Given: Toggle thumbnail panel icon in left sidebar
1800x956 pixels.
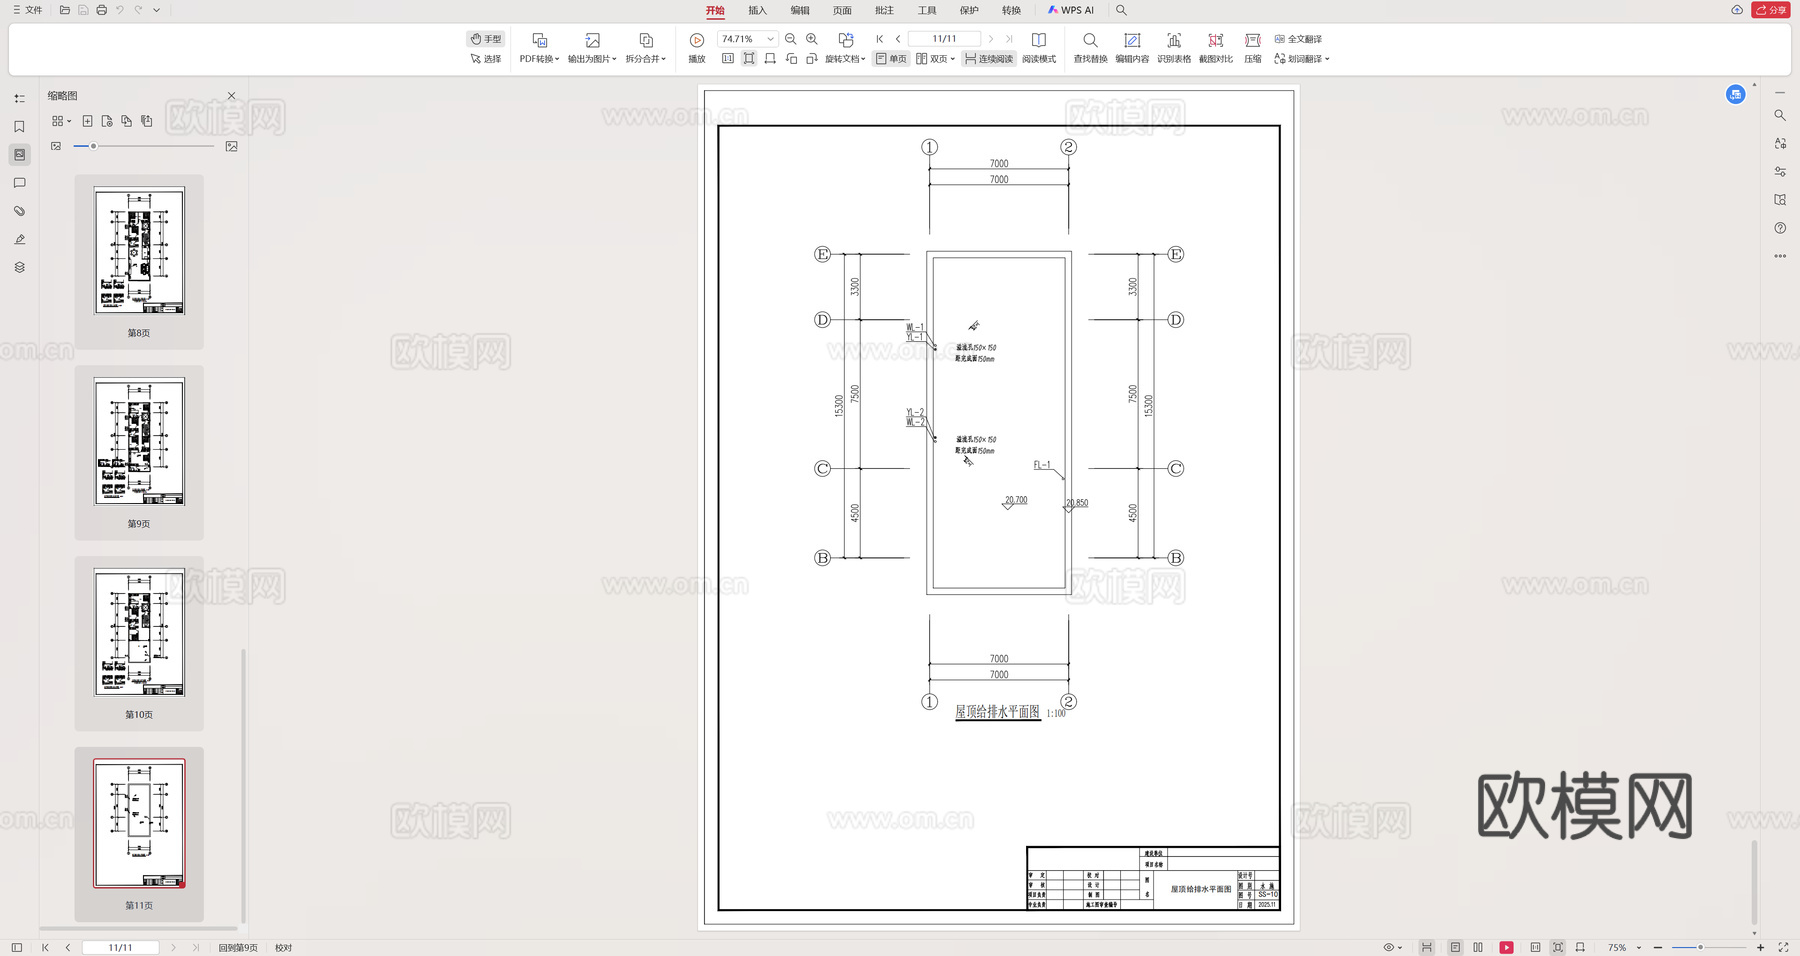Looking at the screenshot, I should [19, 155].
